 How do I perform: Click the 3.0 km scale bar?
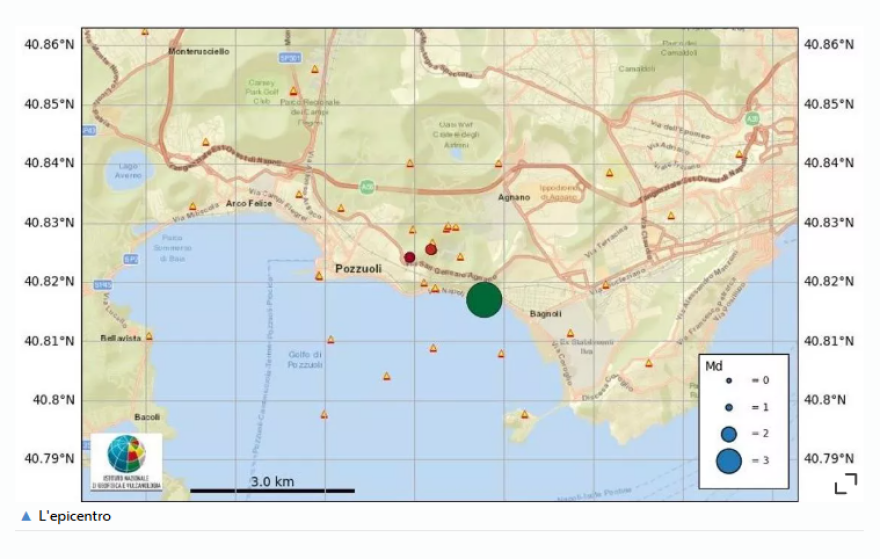[272, 489]
